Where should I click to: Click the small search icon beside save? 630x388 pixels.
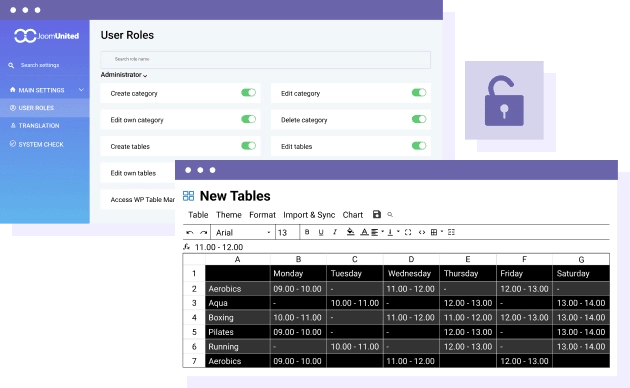point(390,214)
